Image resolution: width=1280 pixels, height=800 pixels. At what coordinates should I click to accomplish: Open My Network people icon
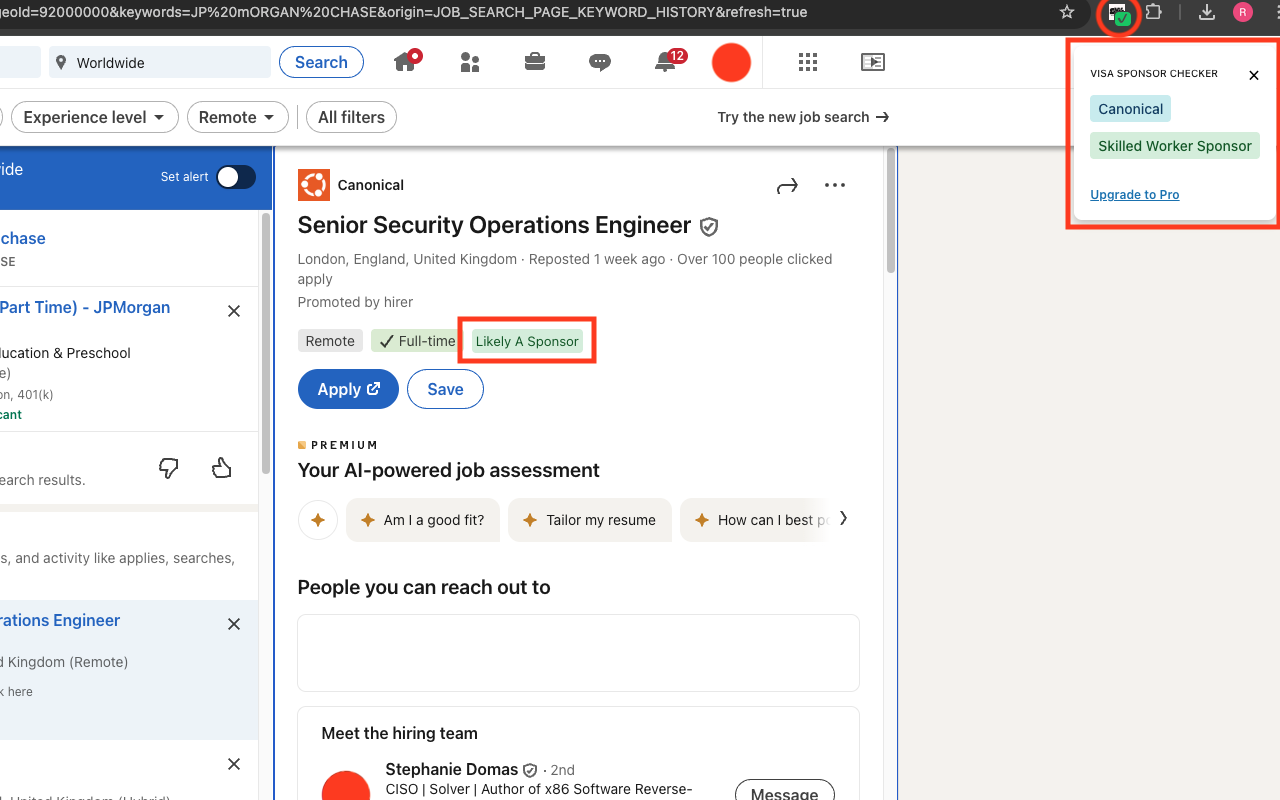tap(470, 62)
